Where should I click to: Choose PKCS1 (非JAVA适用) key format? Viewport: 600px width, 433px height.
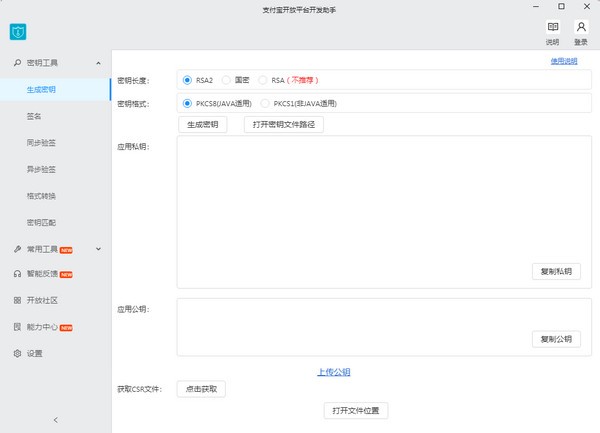click(x=265, y=103)
